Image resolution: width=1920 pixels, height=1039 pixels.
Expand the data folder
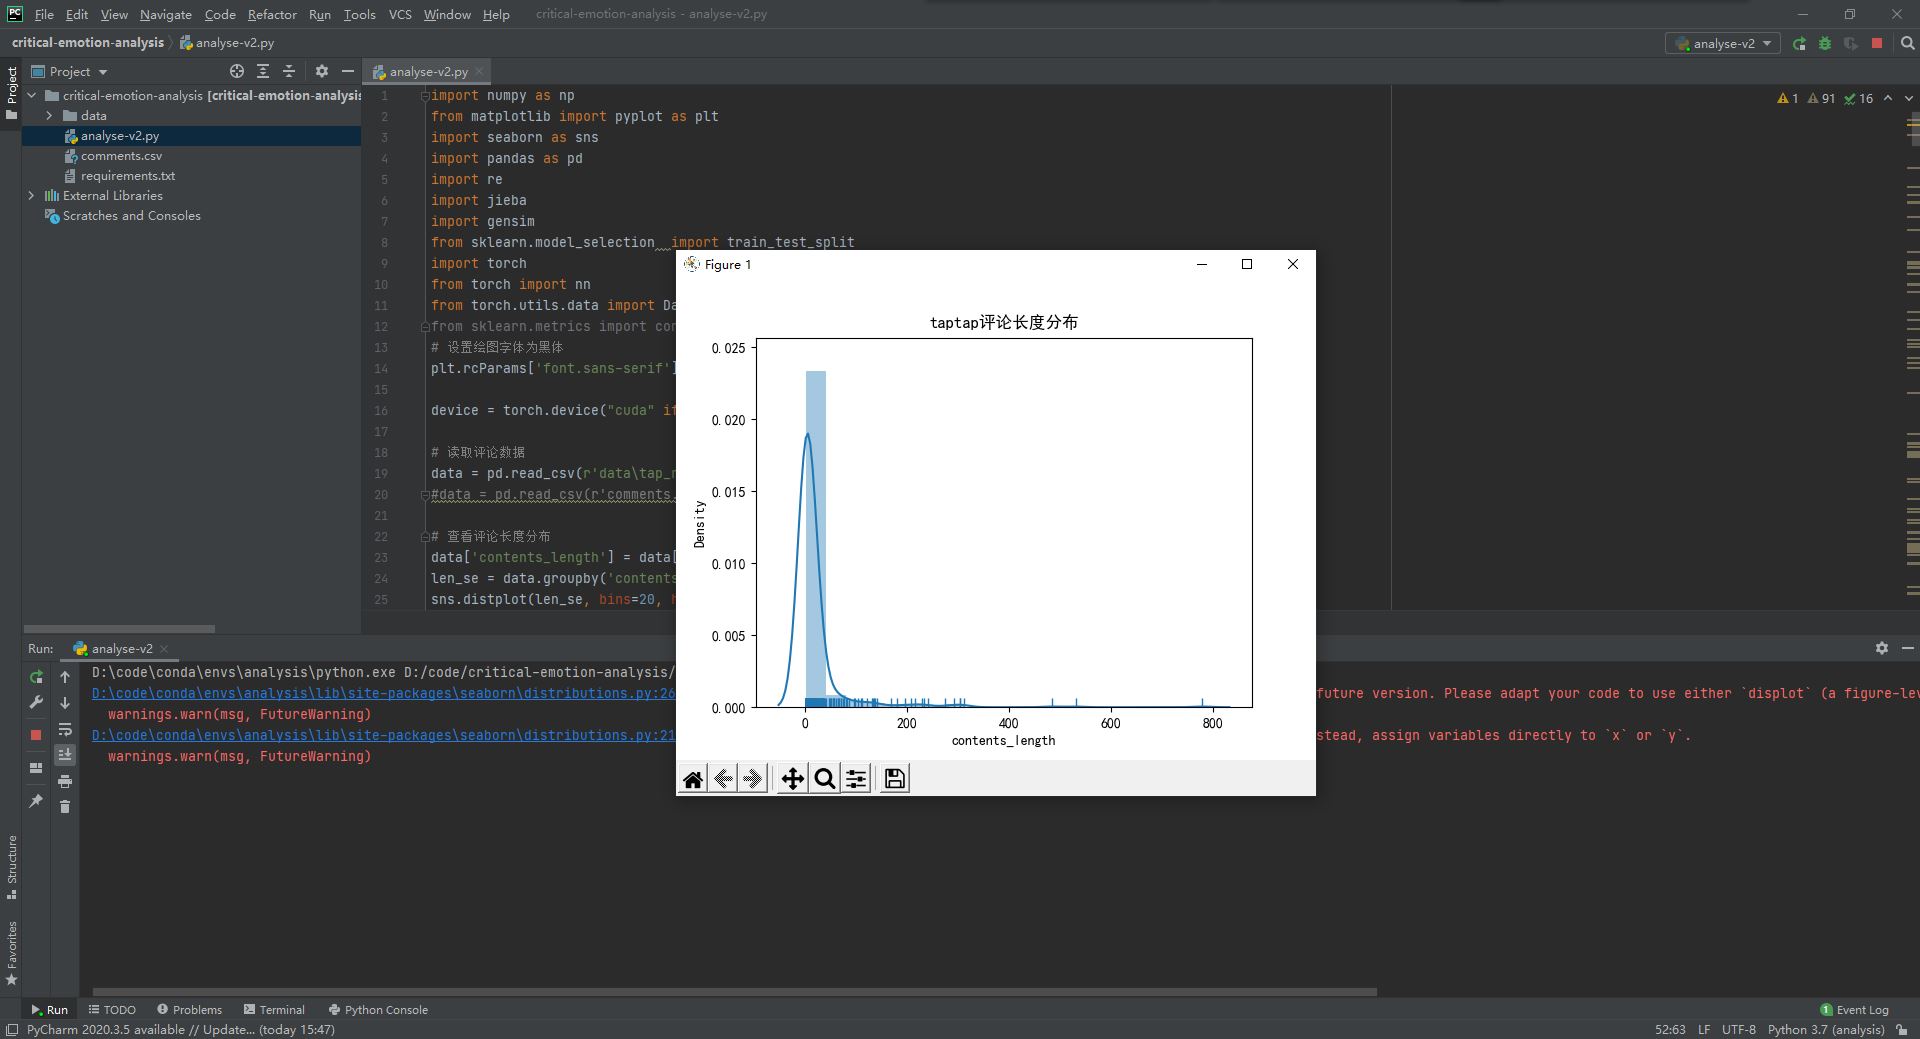(49, 115)
